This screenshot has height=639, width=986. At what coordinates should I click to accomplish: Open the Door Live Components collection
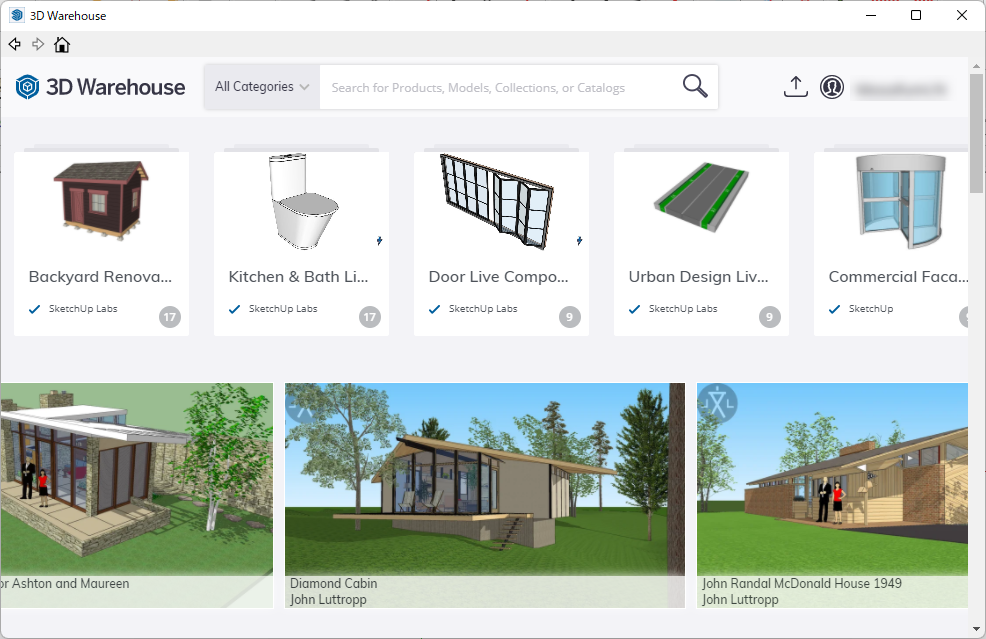click(501, 242)
